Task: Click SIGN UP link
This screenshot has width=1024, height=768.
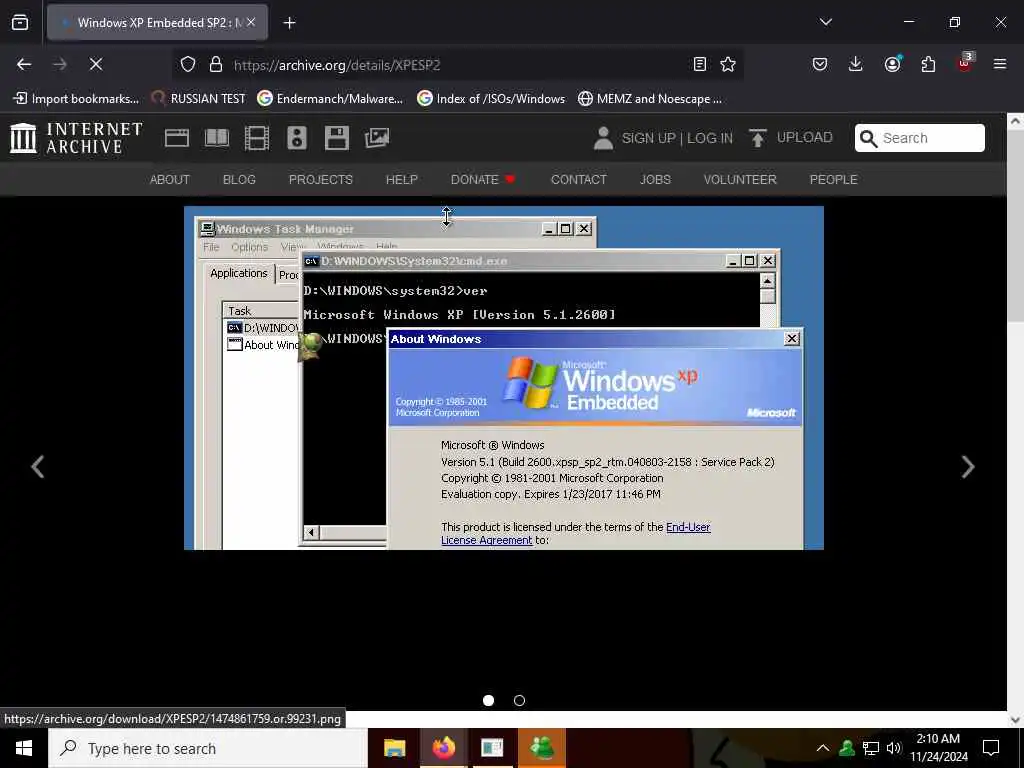Action: click(648, 138)
